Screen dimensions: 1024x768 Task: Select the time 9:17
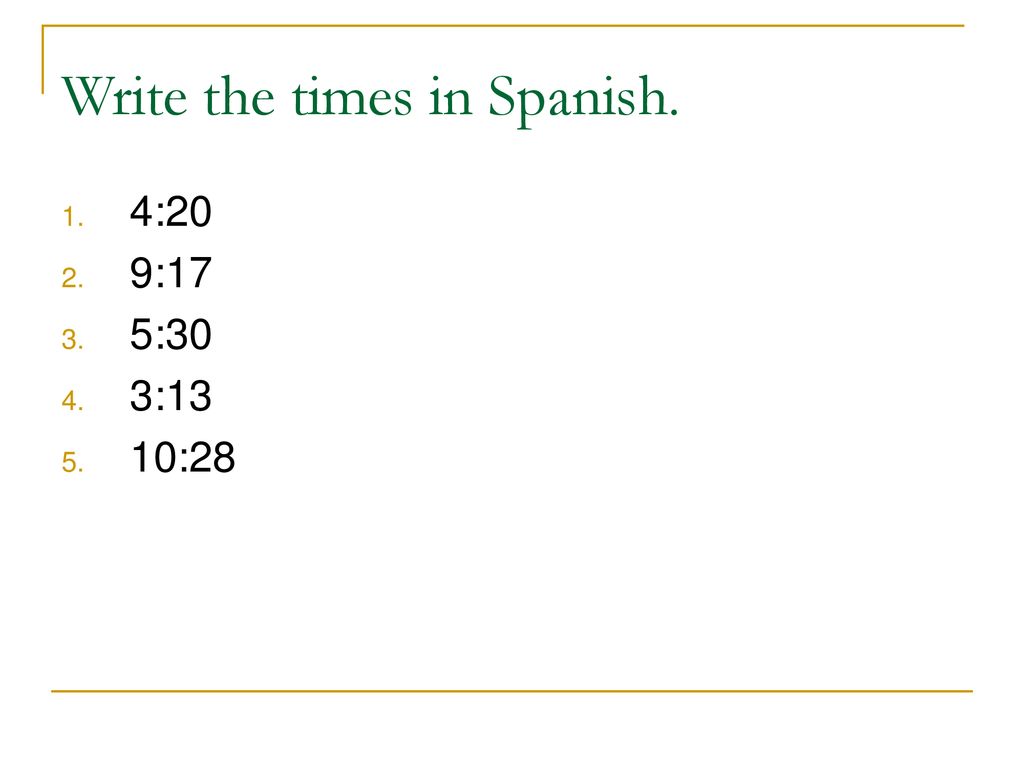click(170, 273)
